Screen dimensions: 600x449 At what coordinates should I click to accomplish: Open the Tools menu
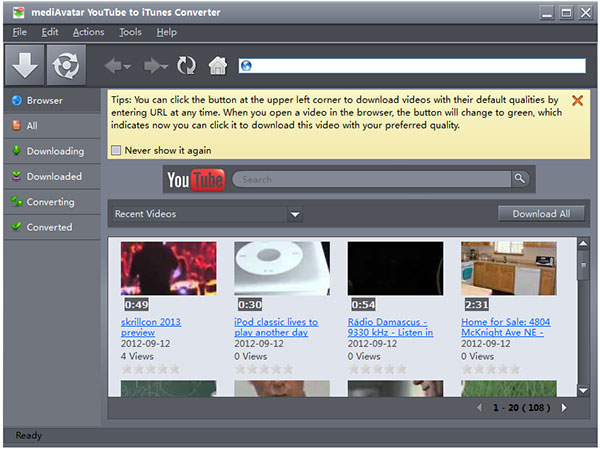coord(130,32)
